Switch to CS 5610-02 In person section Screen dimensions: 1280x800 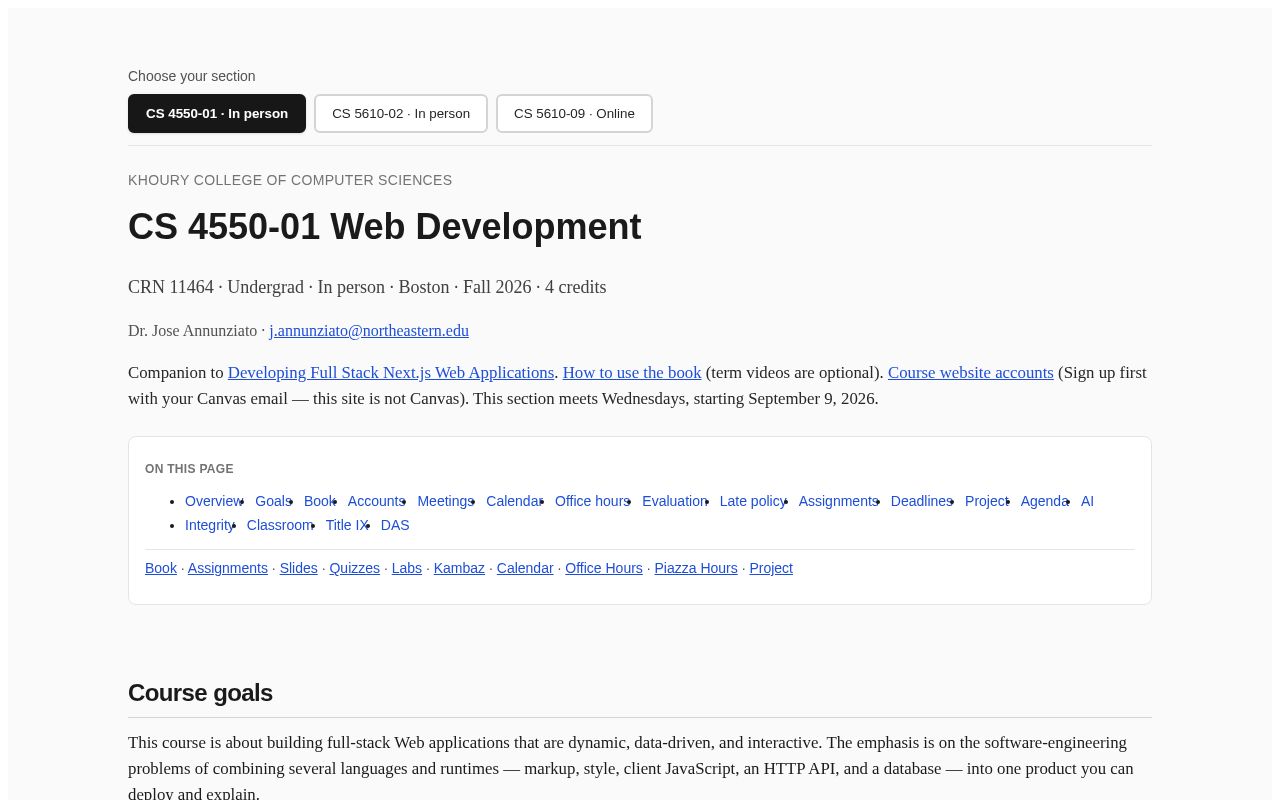[401, 113]
